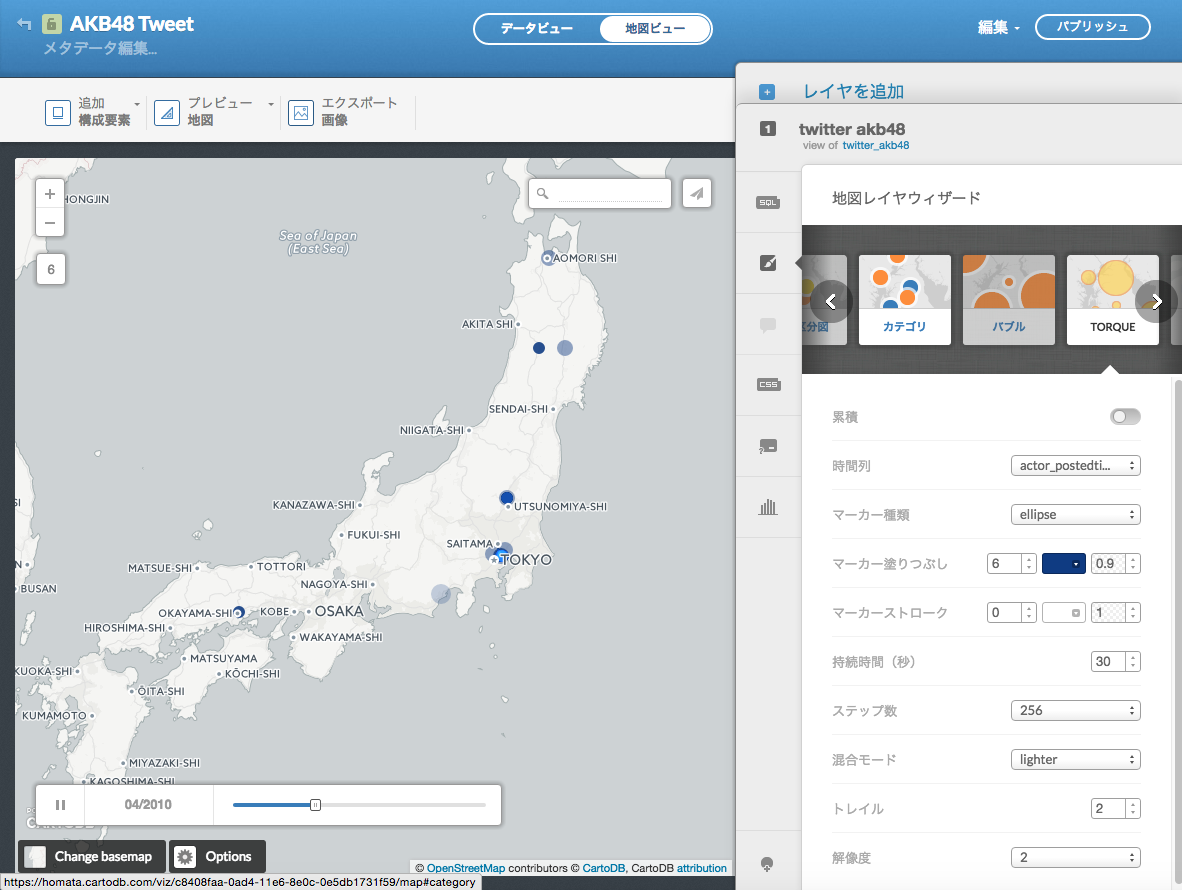Click the 04/2010 timeline date label
1182x890 pixels.
click(148, 805)
